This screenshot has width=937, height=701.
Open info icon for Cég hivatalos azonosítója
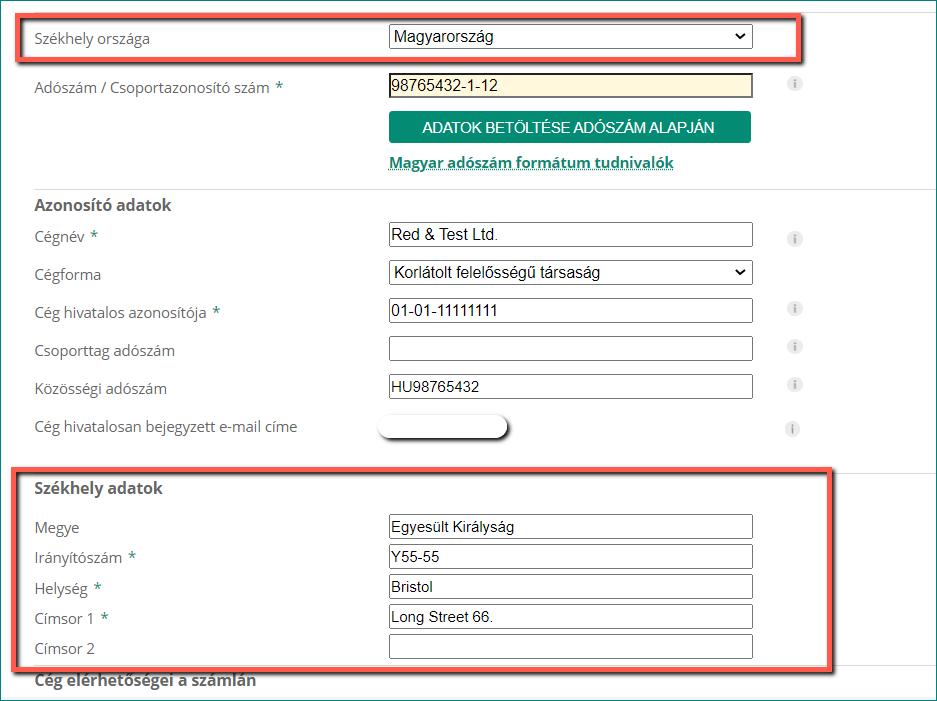(794, 309)
